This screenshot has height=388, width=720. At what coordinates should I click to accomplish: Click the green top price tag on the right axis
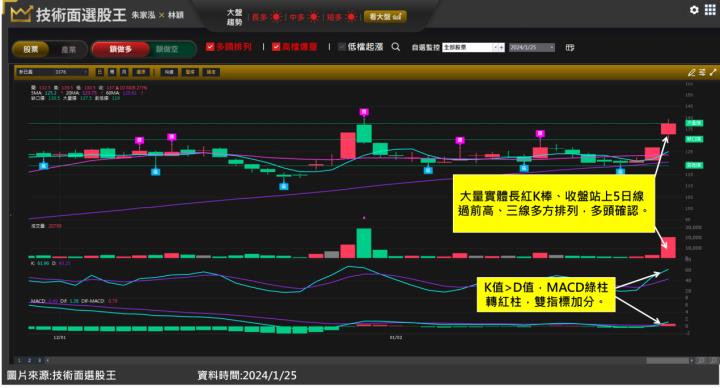pos(693,123)
